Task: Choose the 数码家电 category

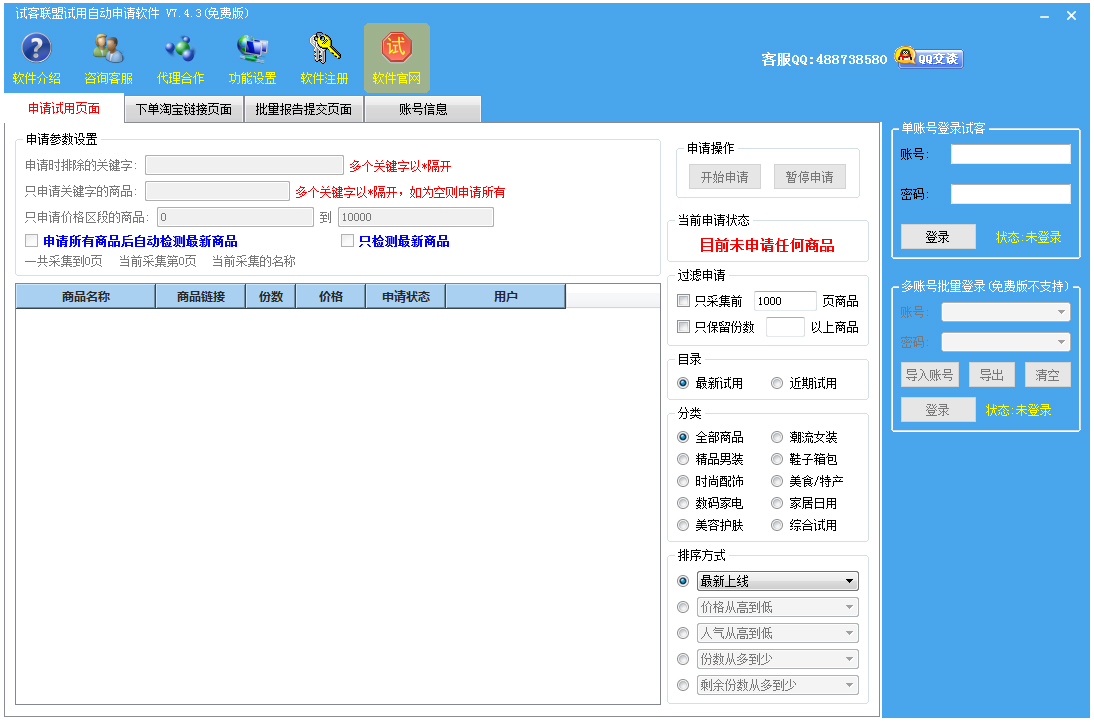Action: click(x=683, y=503)
